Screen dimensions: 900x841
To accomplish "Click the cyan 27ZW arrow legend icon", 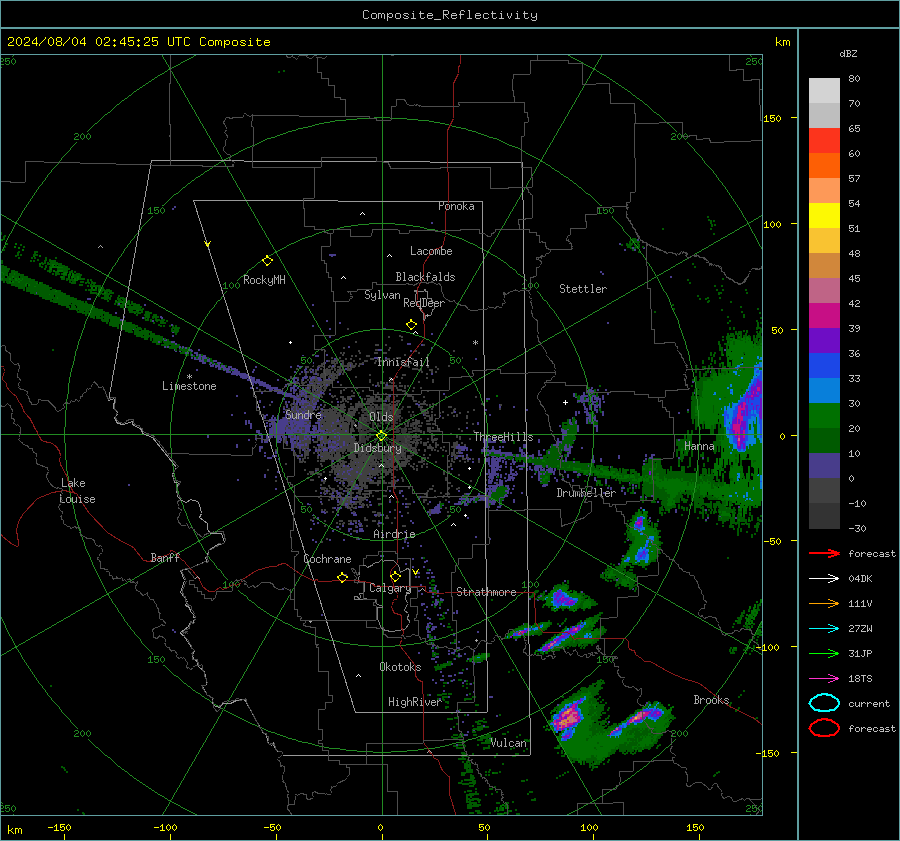I will [x=824, y=629].
